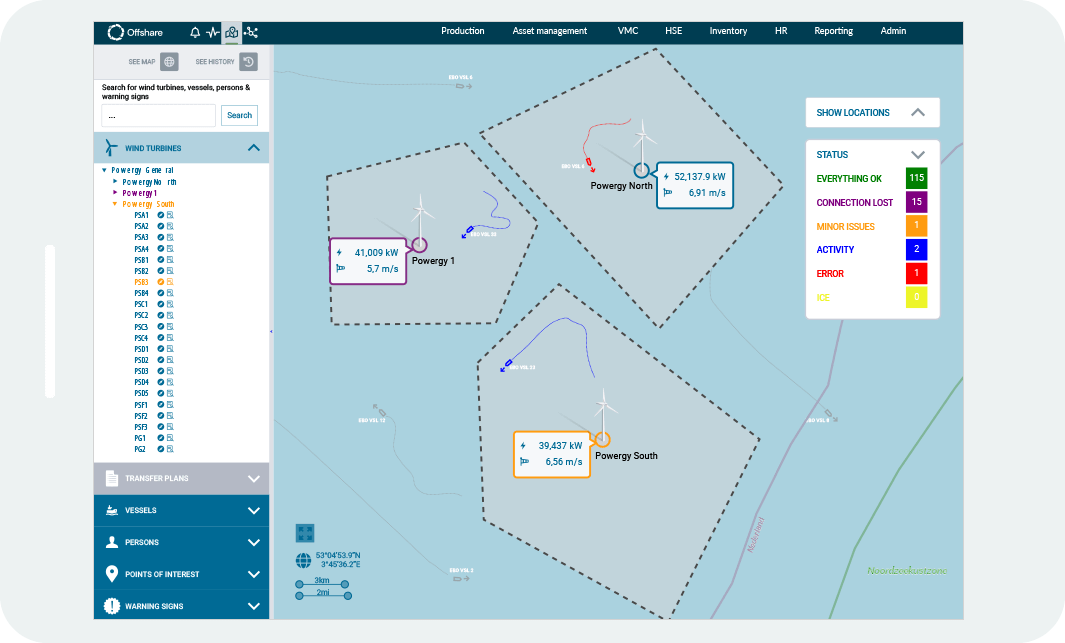
Task: Select turbine PSD5 in the tree
Action: [141, 393]
